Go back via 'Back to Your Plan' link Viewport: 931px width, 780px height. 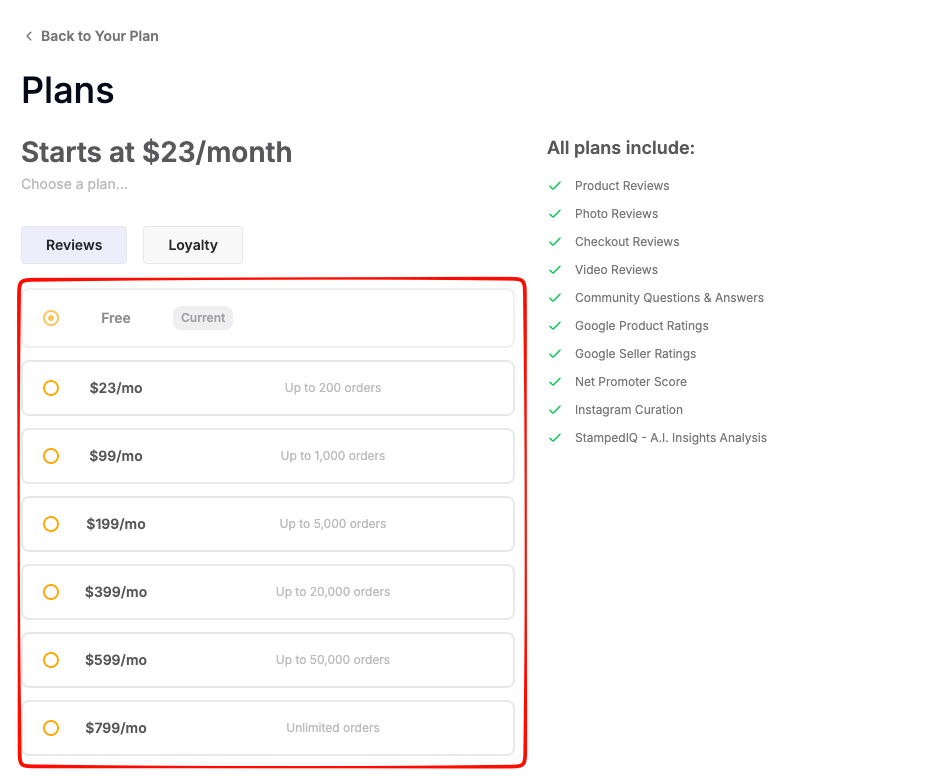[x=99, y=36]
